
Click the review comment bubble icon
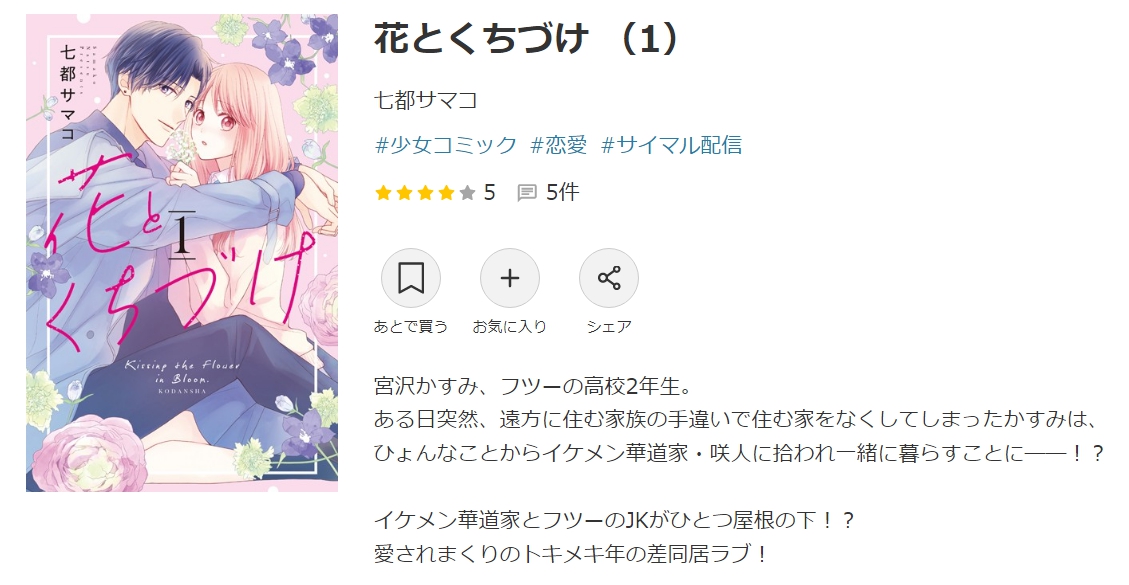coord(527,192)
